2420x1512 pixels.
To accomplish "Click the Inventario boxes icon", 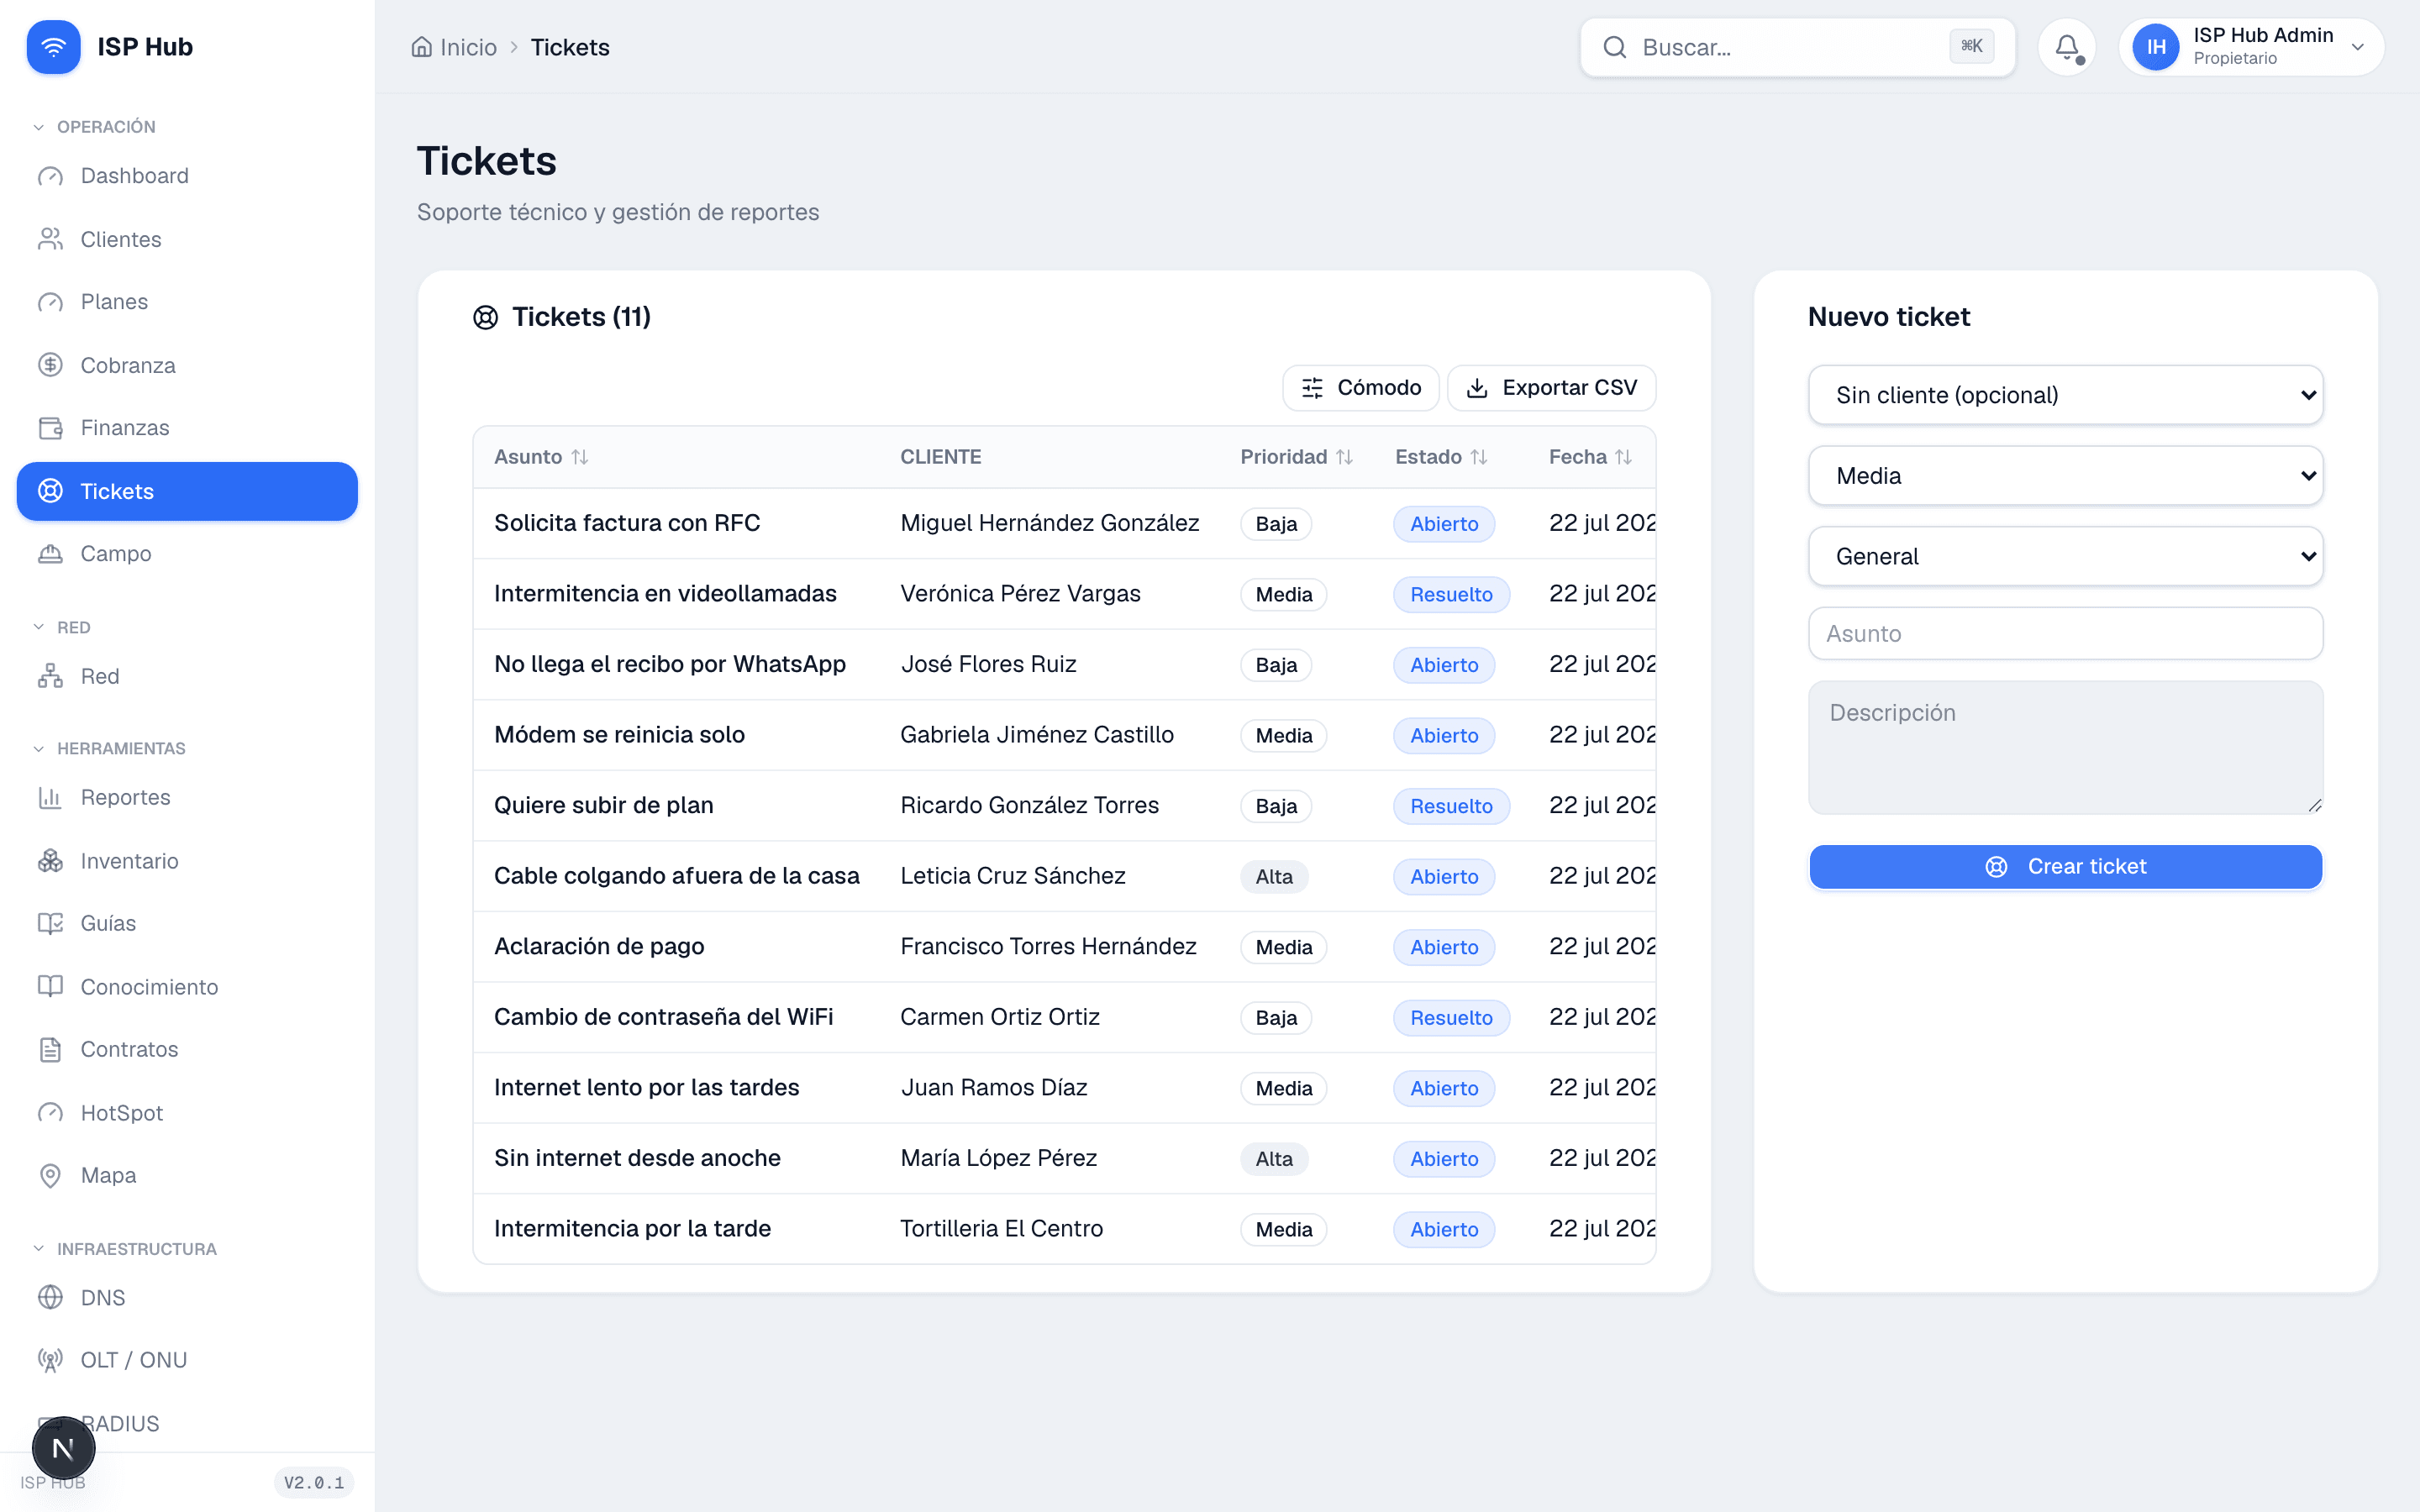I will (50, 861).
